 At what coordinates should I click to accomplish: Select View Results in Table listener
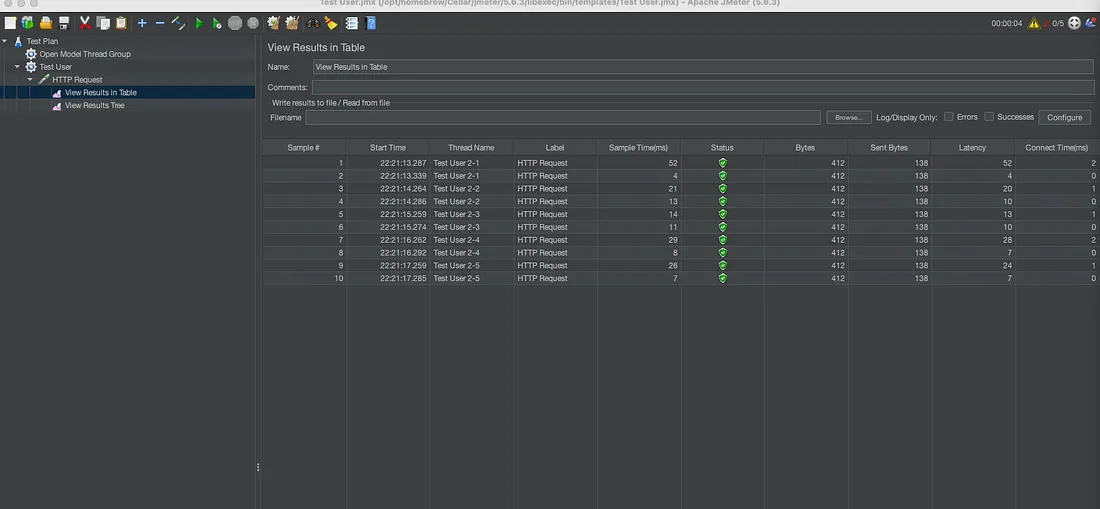click(x=100, y=93)
